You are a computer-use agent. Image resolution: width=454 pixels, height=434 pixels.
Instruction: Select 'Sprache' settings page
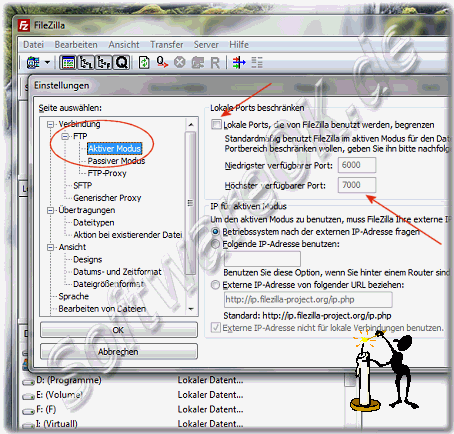74,296
